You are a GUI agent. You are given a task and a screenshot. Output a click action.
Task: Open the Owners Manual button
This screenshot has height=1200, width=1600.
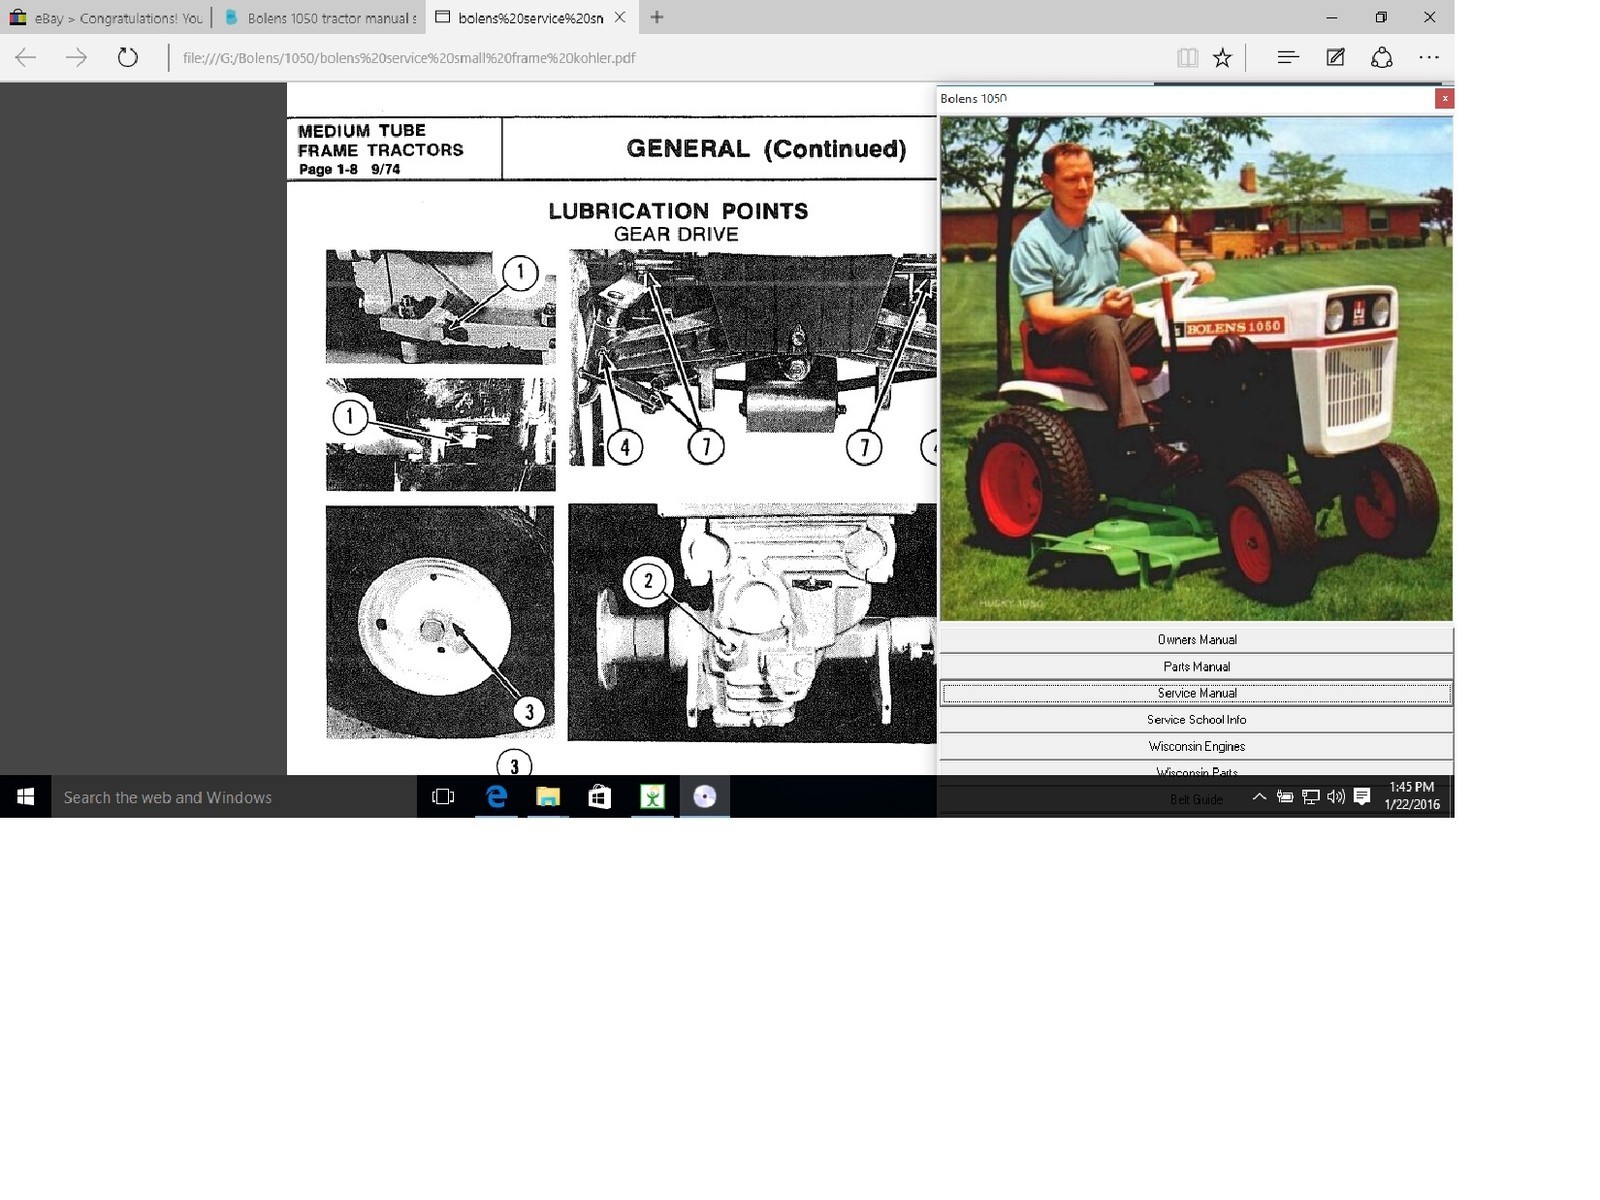[1196, 640]
